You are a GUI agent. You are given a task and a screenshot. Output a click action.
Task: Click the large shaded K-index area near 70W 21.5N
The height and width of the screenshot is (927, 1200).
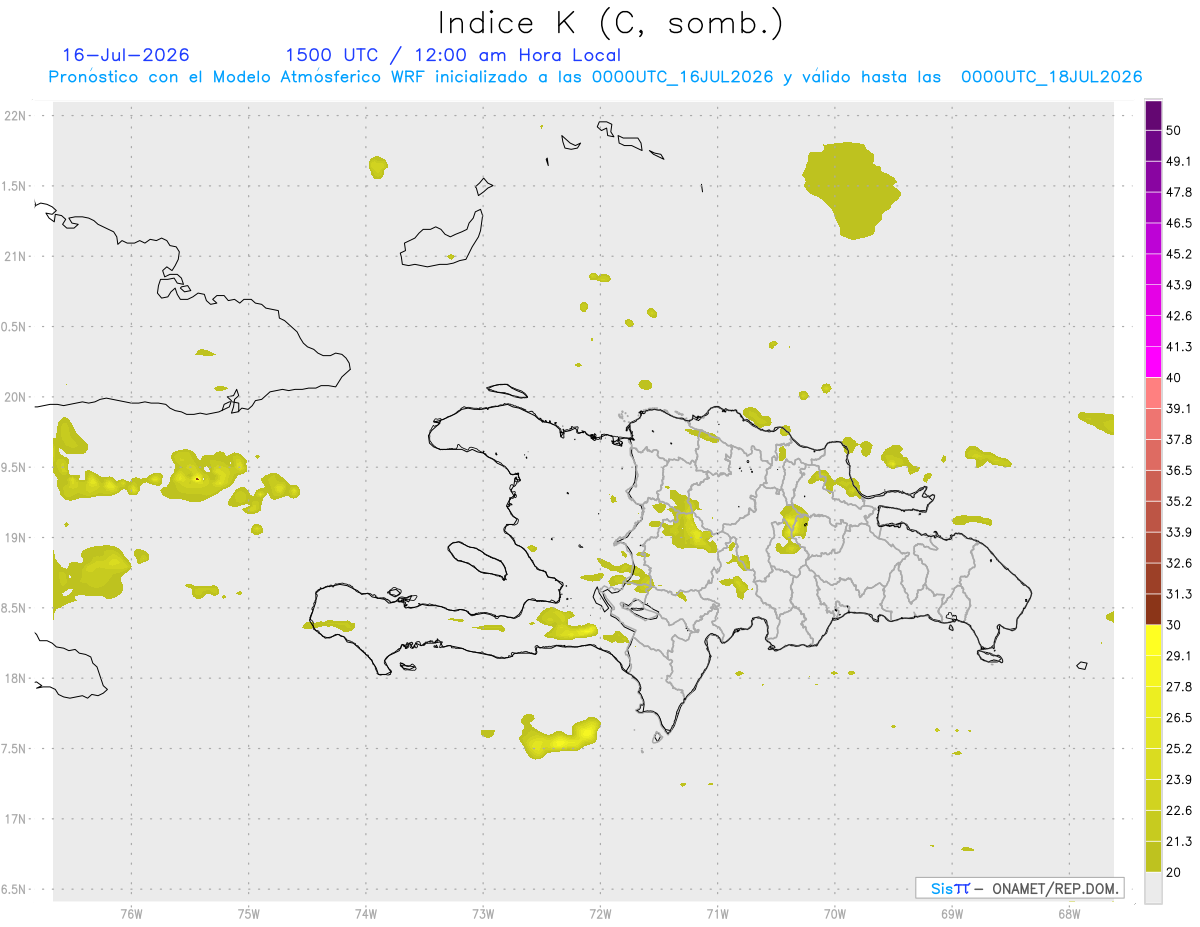point(850,190)
